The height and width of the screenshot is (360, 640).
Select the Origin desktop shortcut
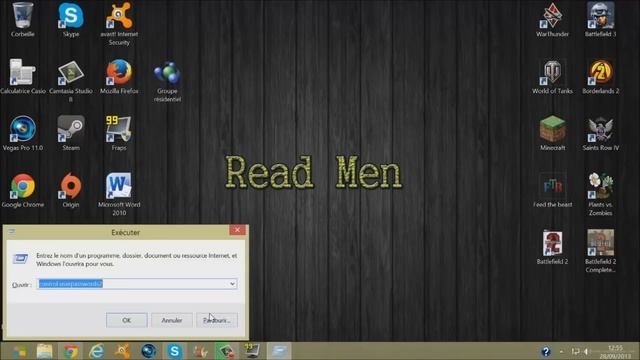71,190
